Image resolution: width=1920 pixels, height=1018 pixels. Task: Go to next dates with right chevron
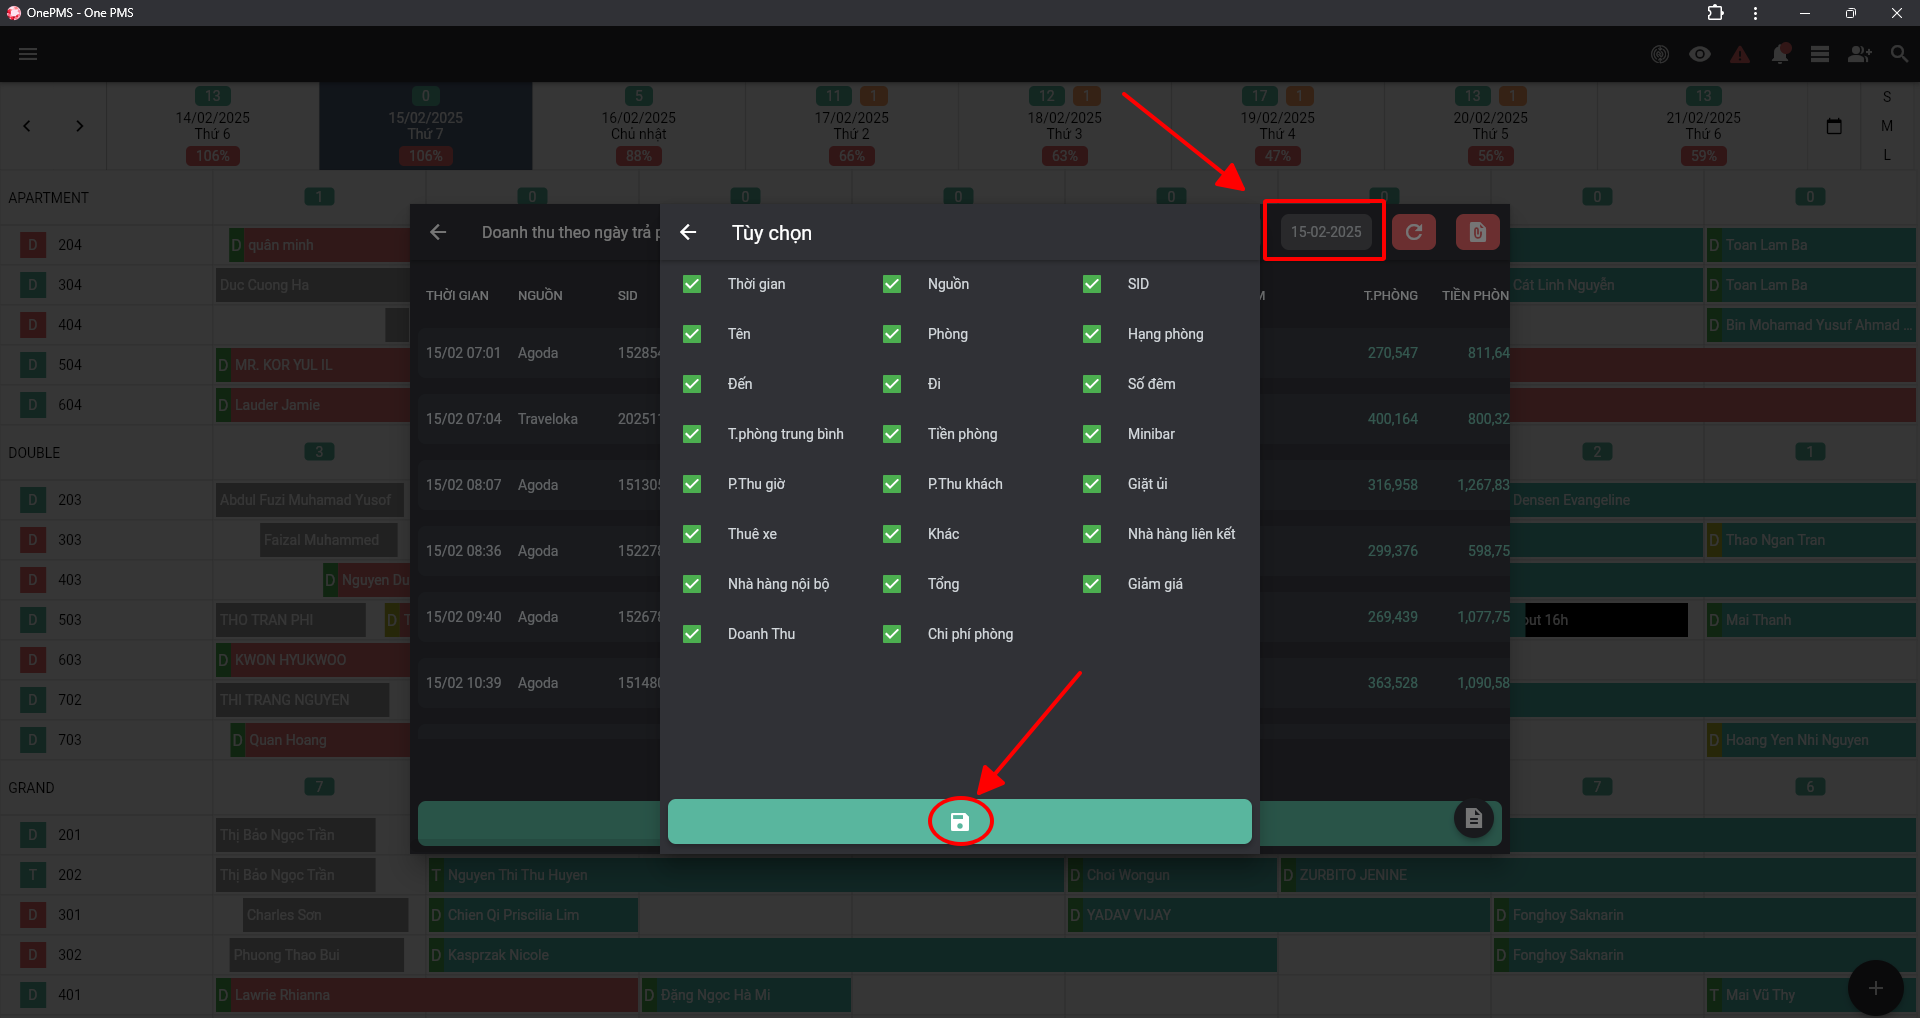(80, 126)
